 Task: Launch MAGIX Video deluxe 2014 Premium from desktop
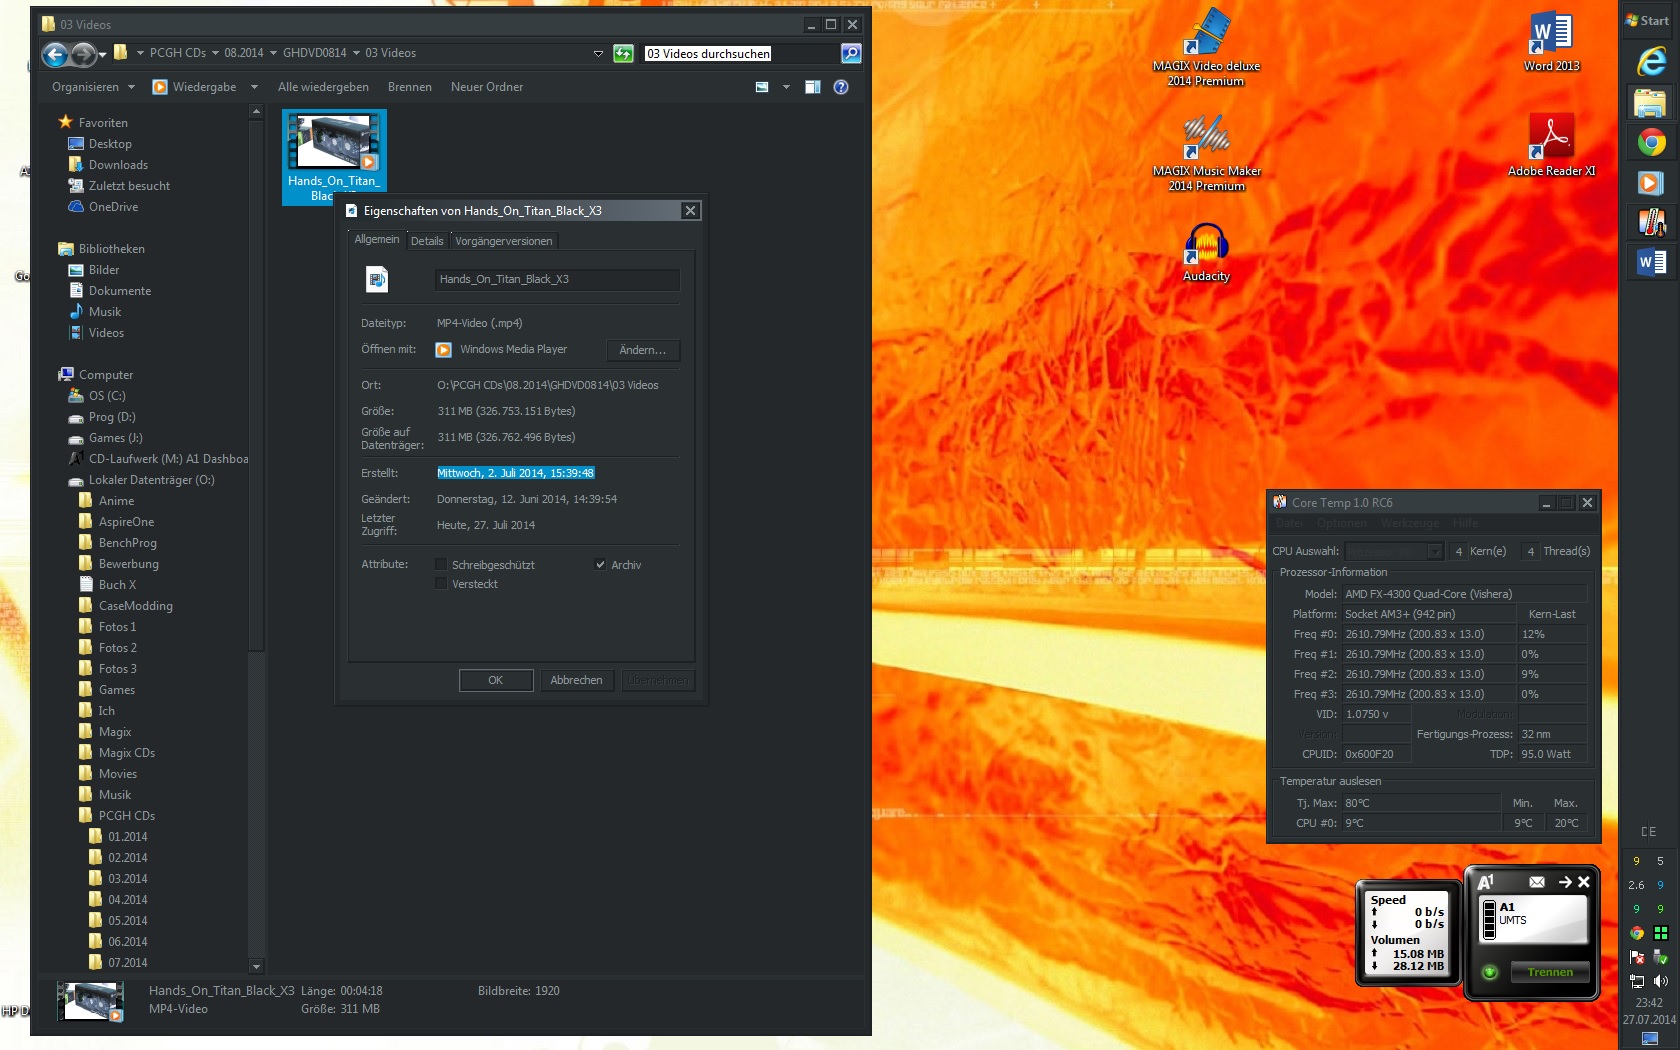[1206, 47]
